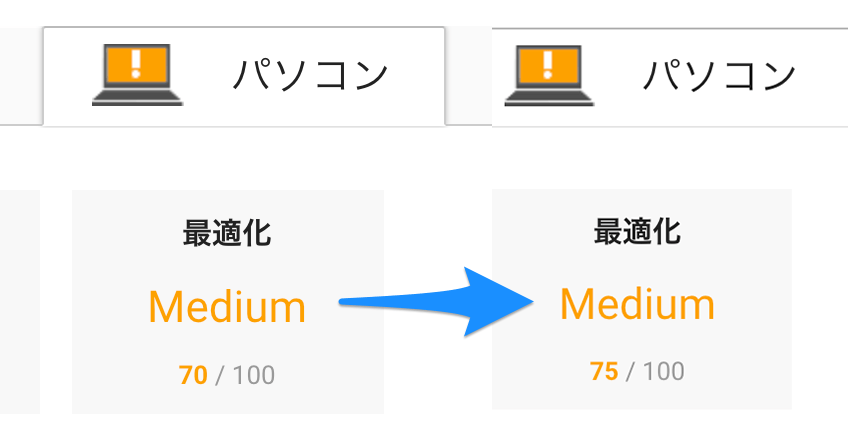Click the orange 70 score number
Image resolution: width=848 pixels, height=445 pixels.
tap(193, 376)
